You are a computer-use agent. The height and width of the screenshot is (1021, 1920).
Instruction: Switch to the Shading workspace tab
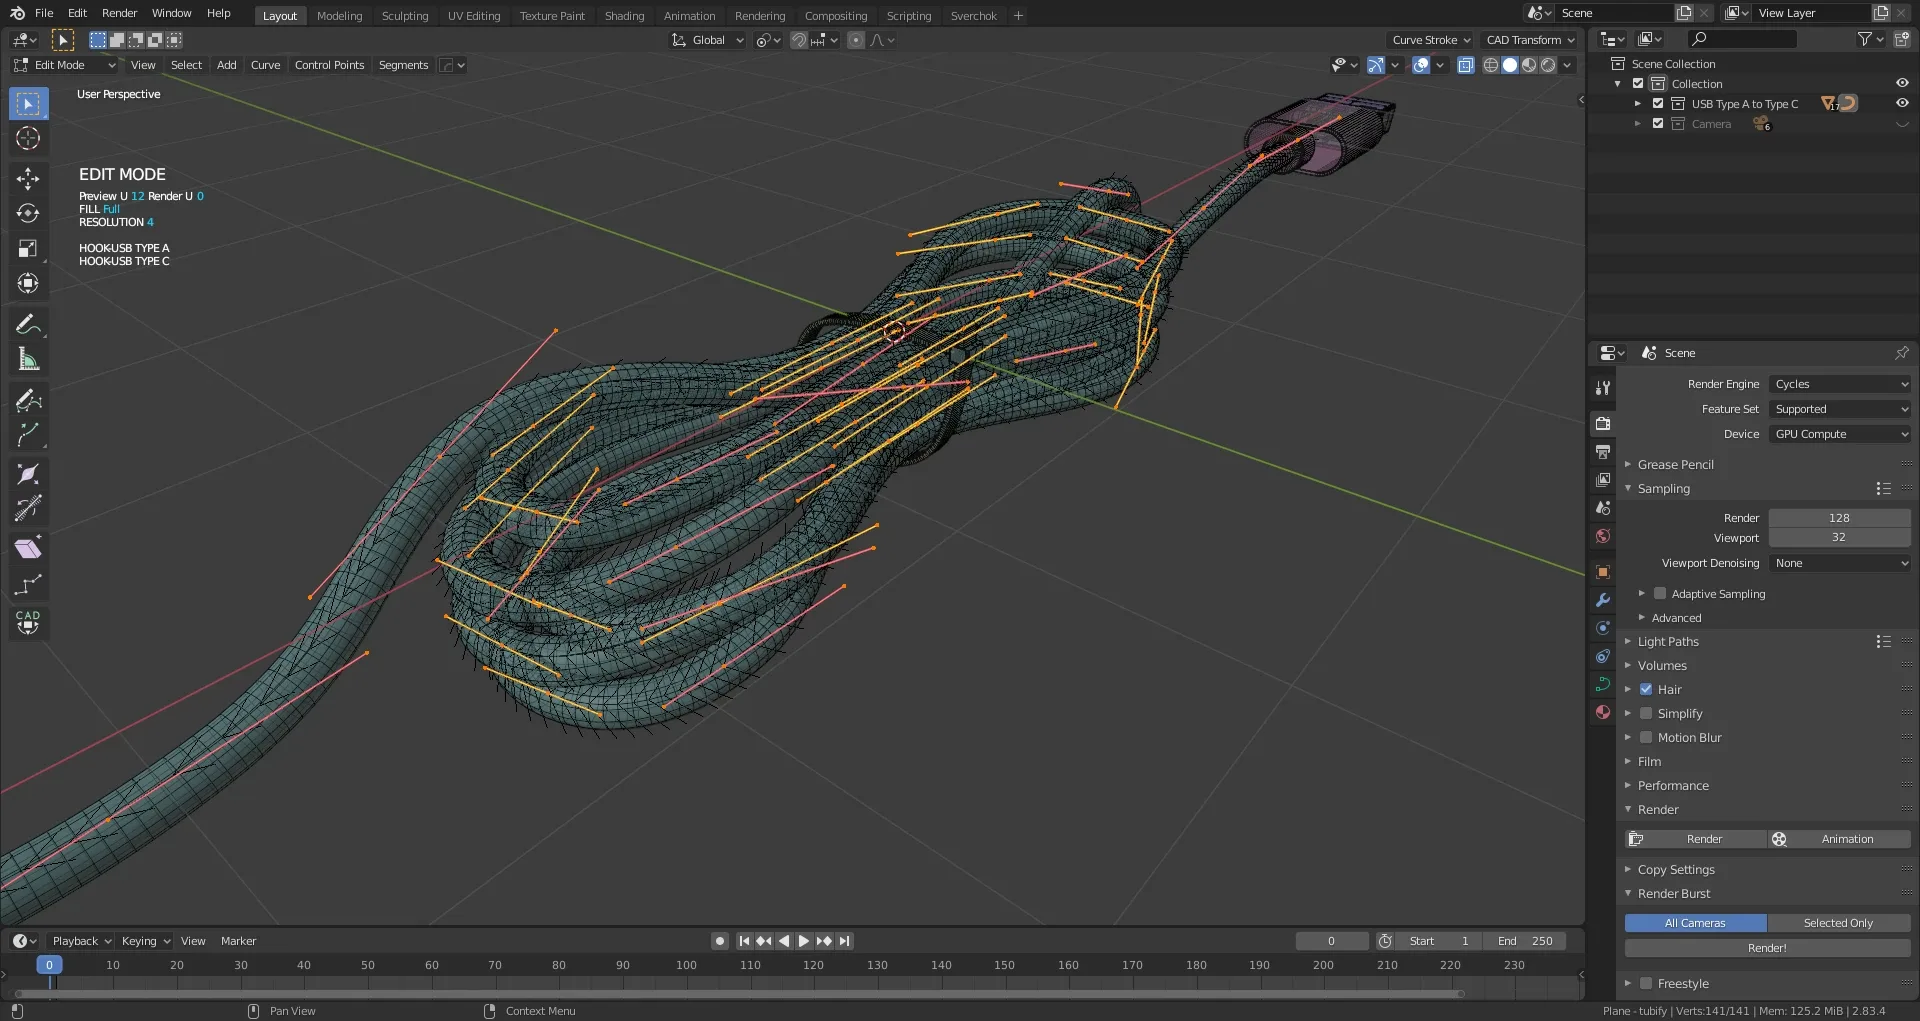[x=624, y=16]
